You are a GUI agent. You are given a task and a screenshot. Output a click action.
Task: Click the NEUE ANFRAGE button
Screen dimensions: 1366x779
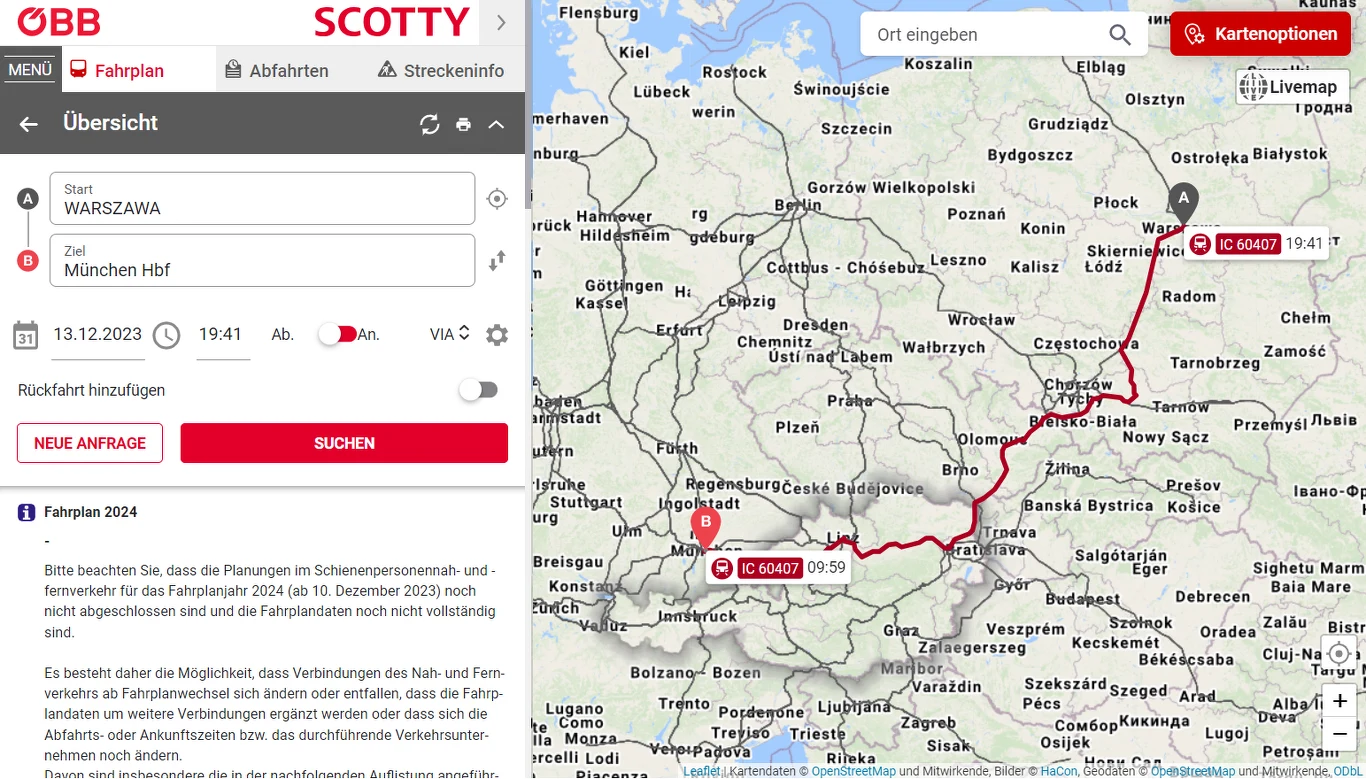click(90, 443)
